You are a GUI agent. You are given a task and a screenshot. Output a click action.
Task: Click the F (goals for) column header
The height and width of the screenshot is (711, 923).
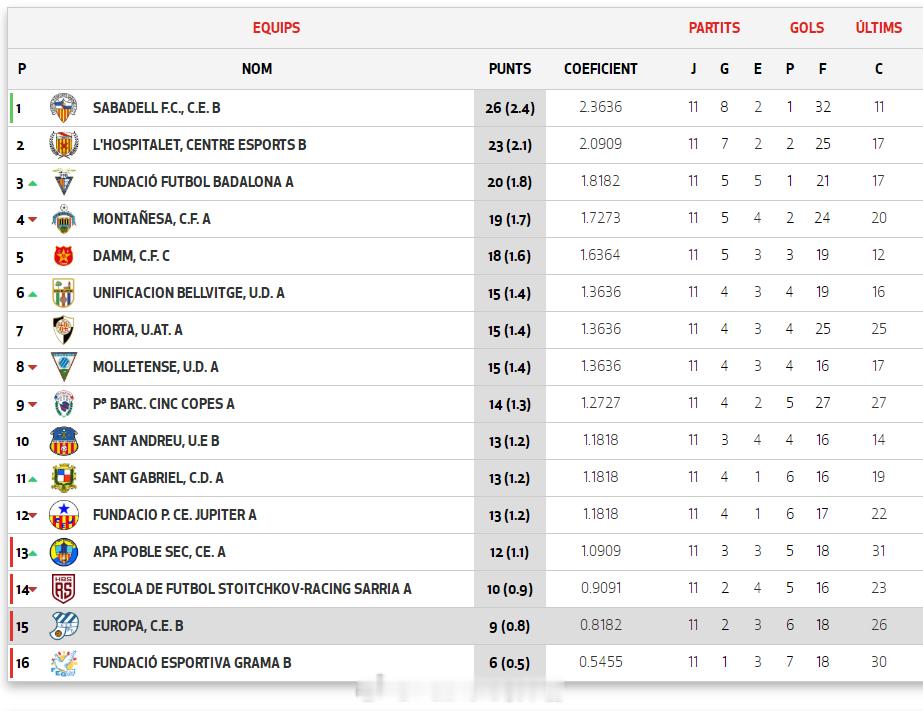(x=822, y=69)
